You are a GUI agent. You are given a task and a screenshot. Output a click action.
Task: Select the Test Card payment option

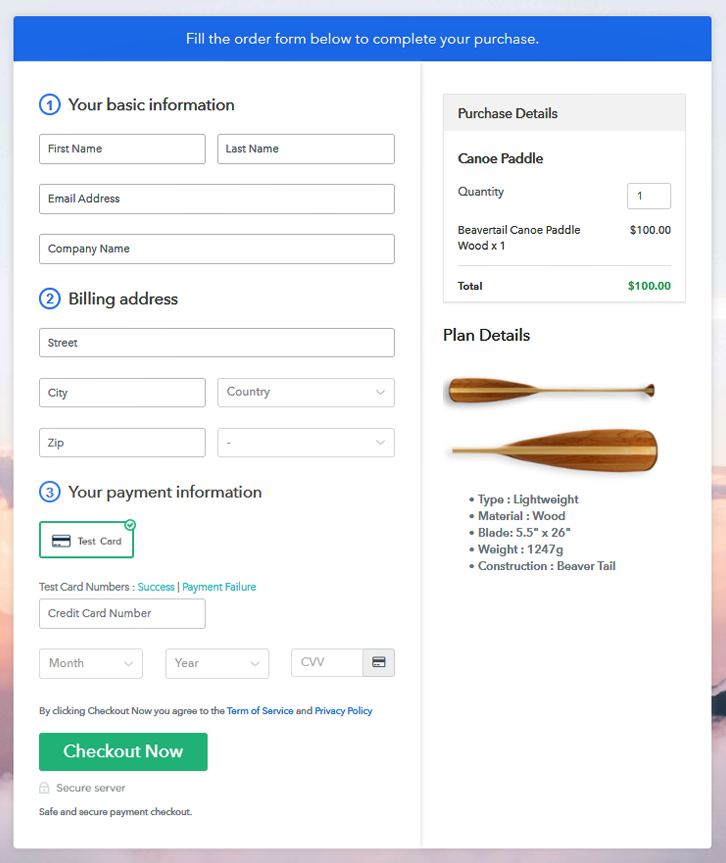point(86,540)
